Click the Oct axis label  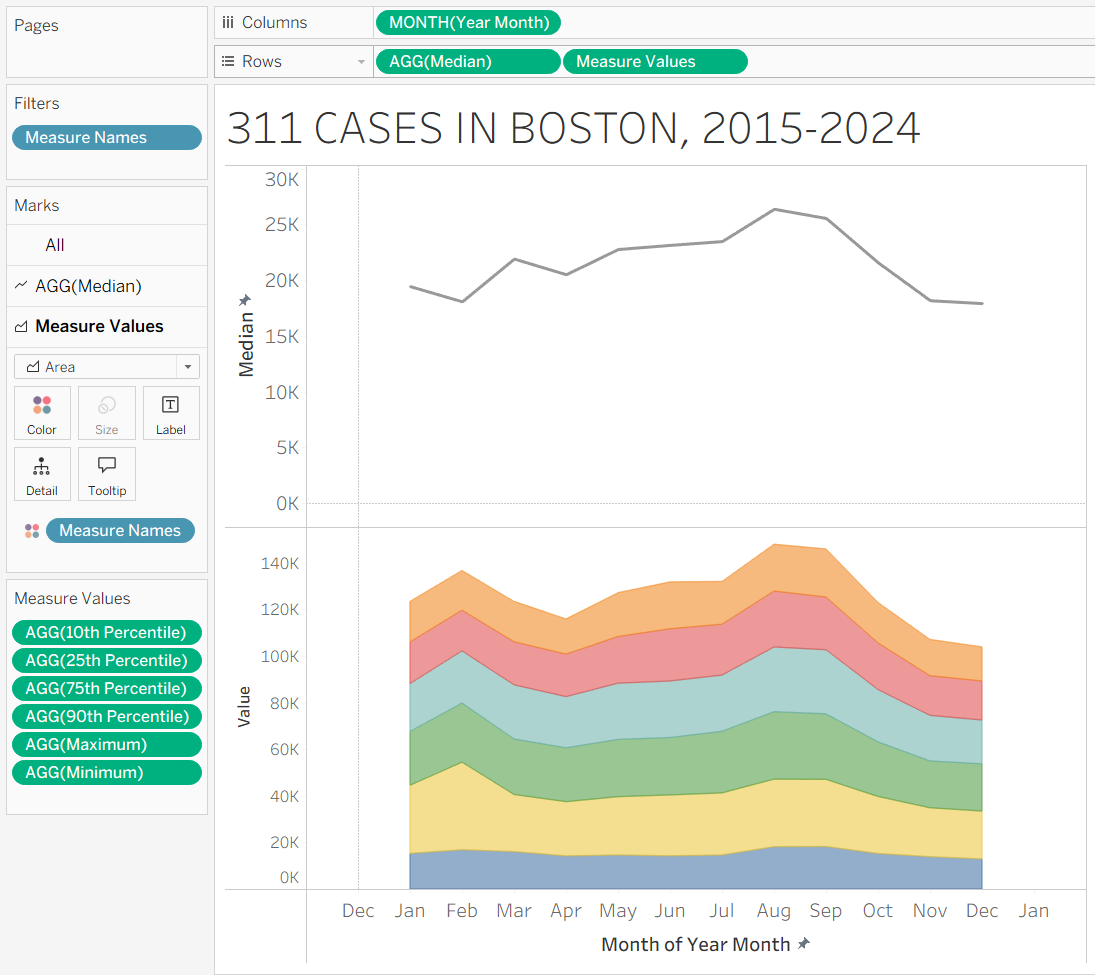coord(878,911)
